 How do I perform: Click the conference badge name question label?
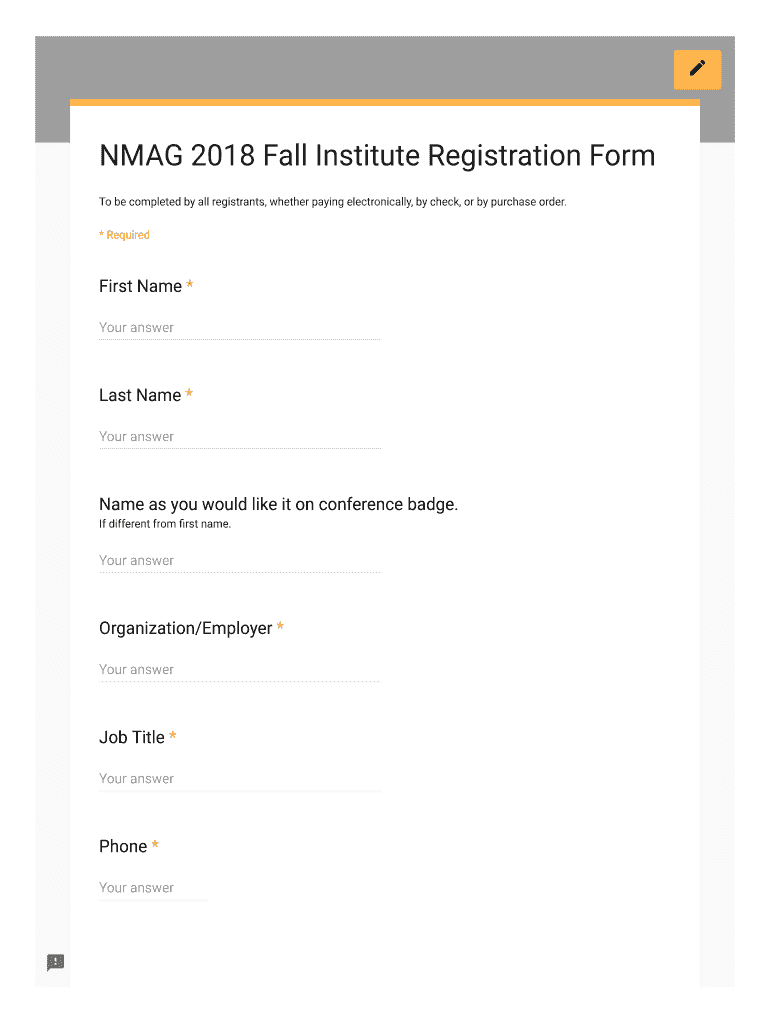click(278, 504)
